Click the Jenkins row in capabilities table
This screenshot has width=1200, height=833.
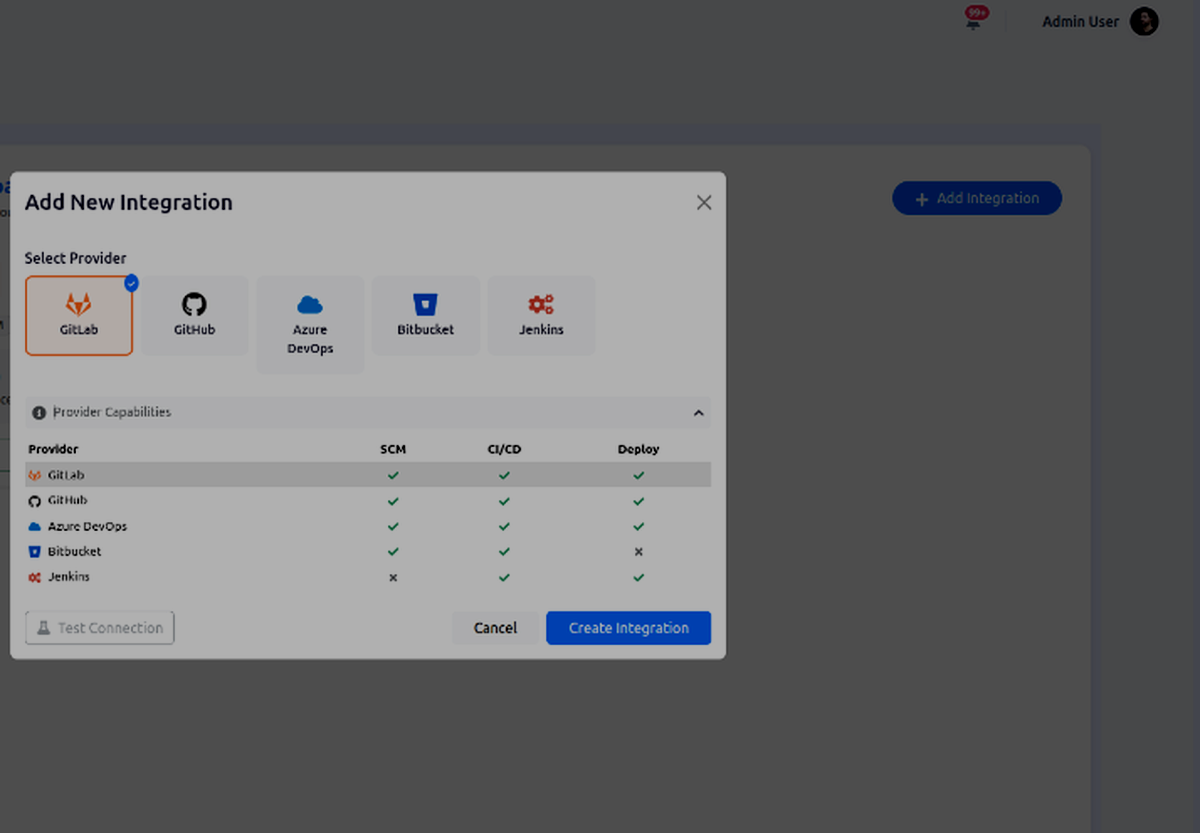pos(368,577)
